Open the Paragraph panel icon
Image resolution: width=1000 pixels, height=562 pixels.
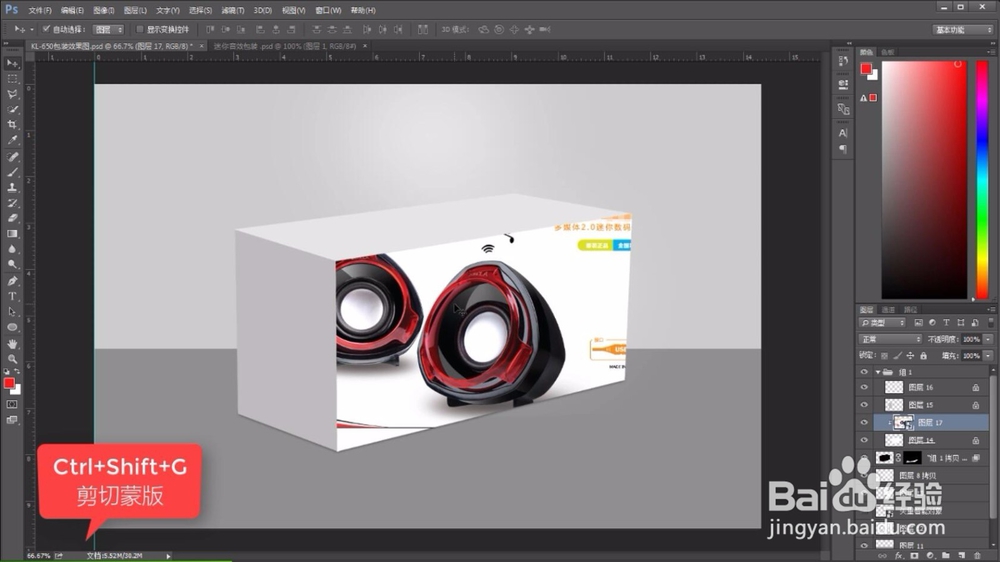pyautogui.click(x=843, y=149)
